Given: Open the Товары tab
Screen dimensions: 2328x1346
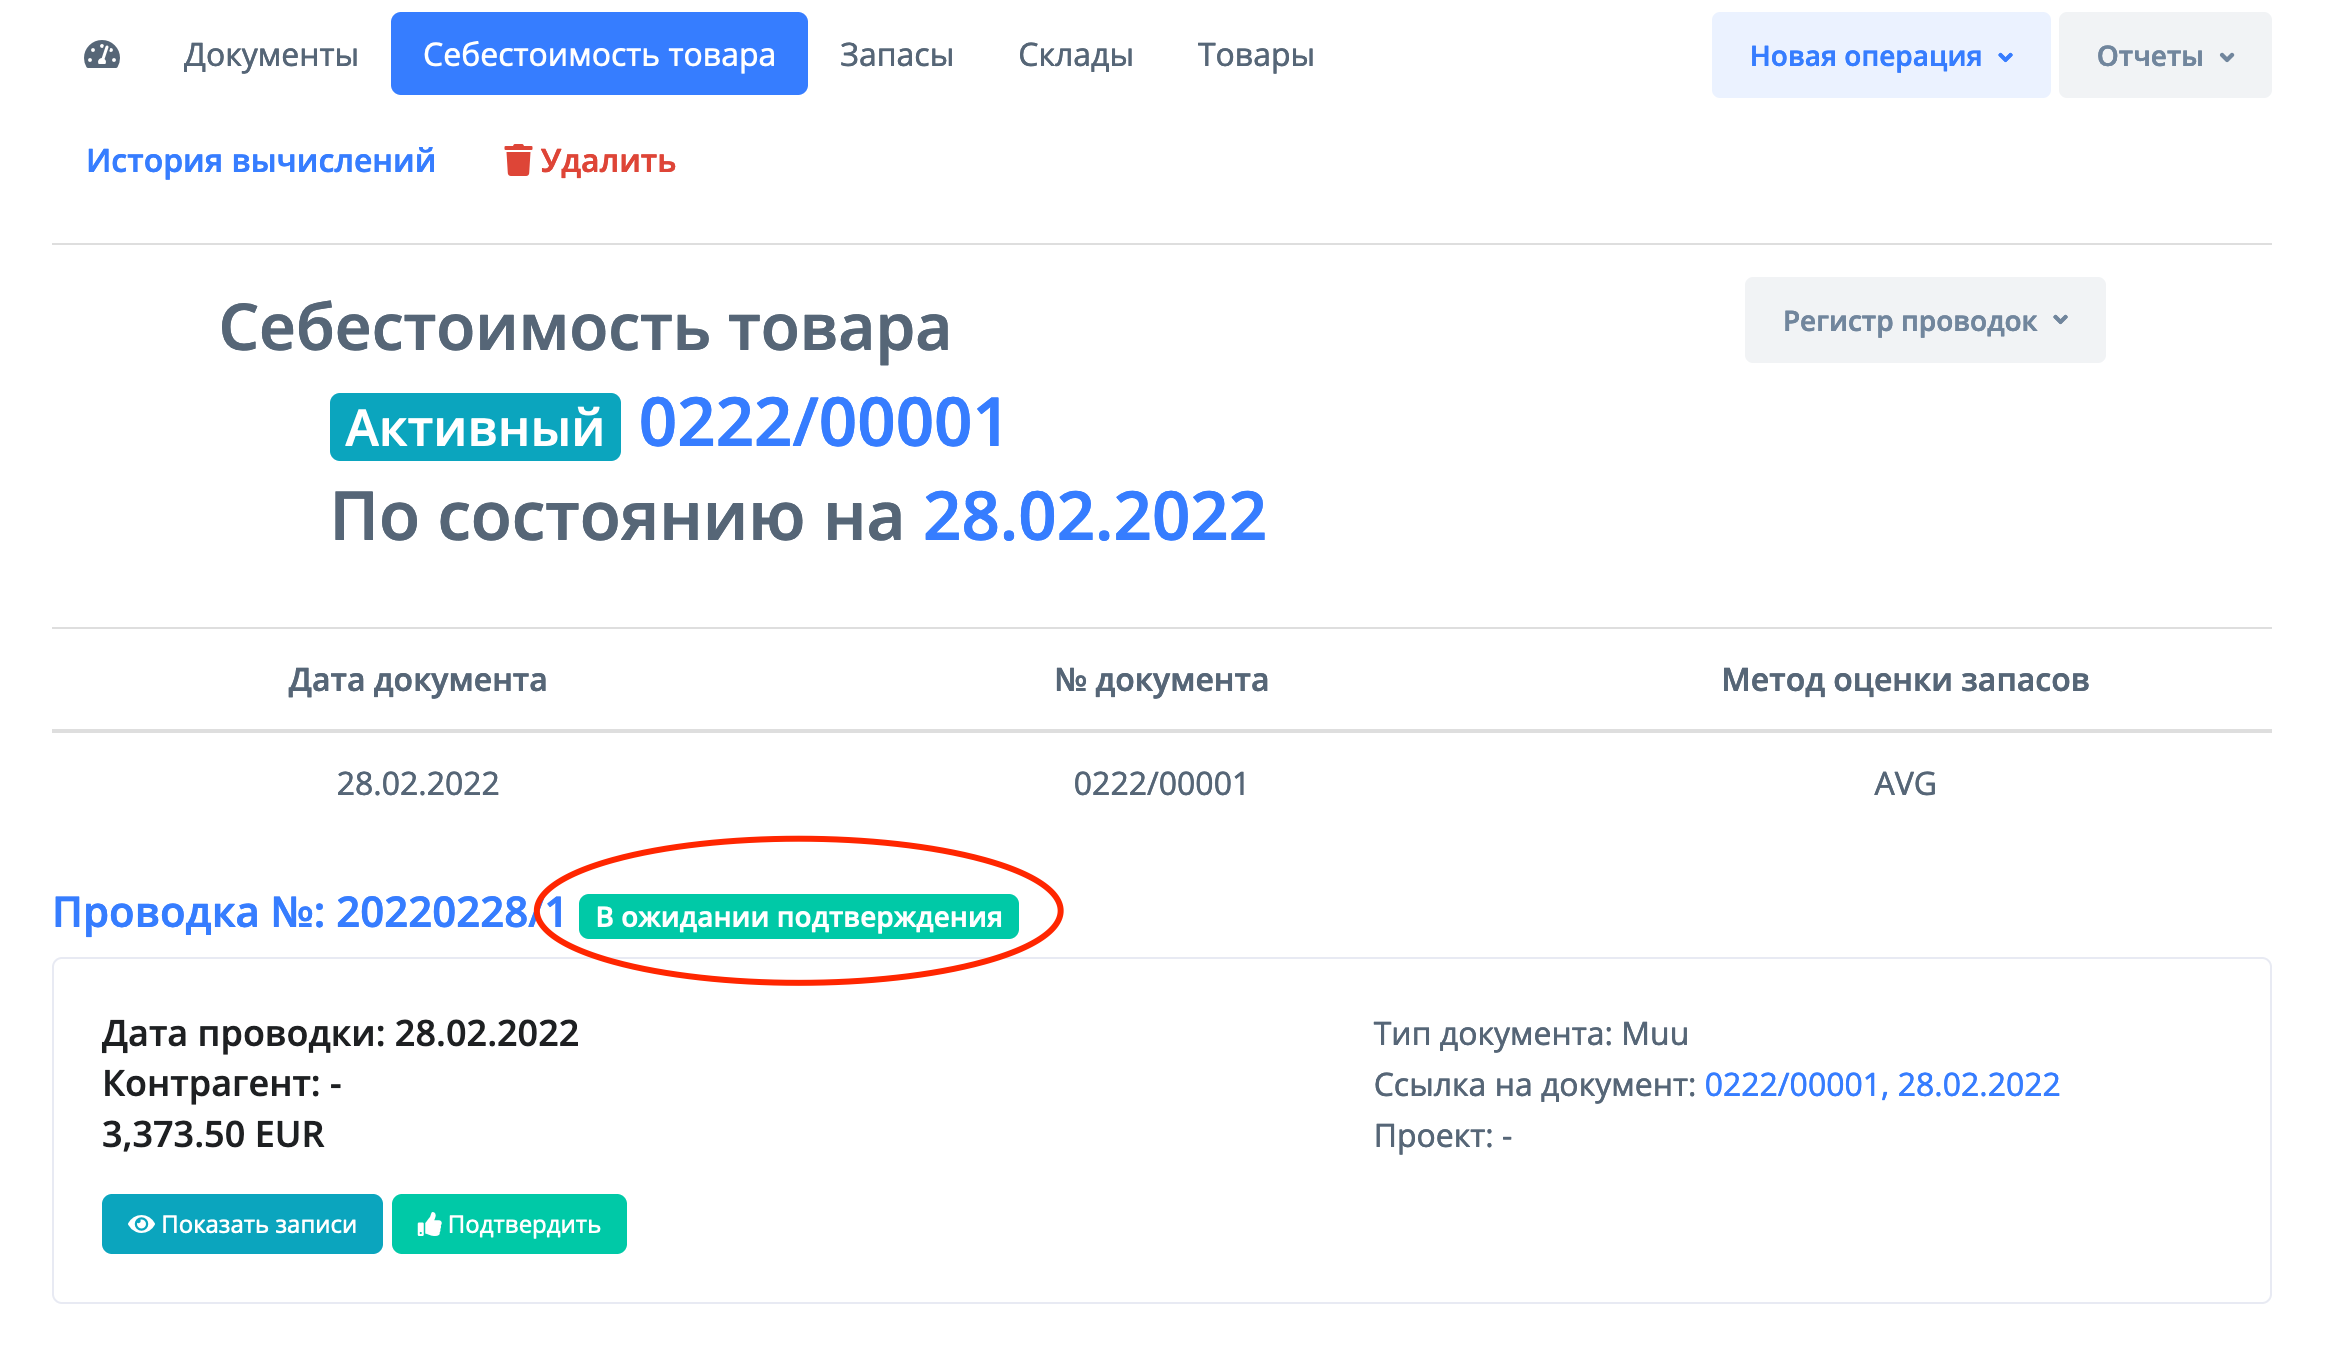Looking at the screenshot, I should [x=1255, y=55].
